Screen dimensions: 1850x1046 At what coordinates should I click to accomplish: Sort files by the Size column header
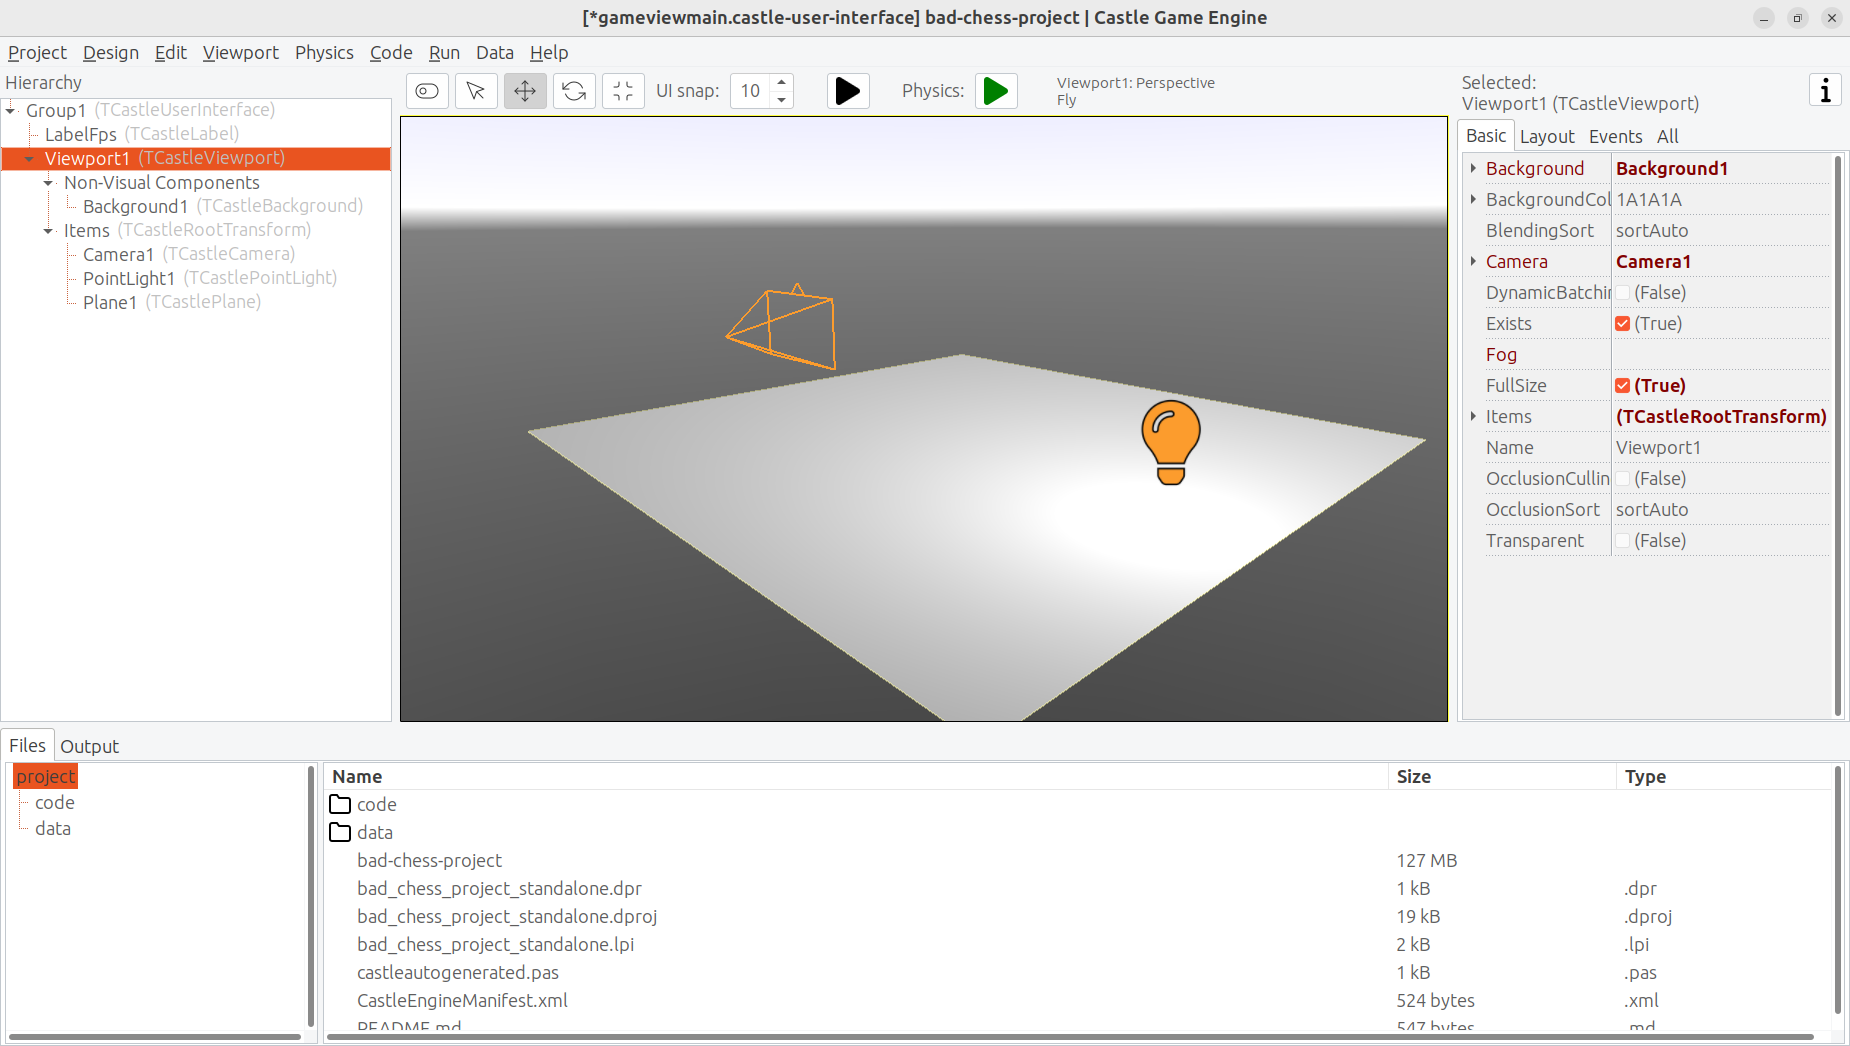click(1501, 776)
